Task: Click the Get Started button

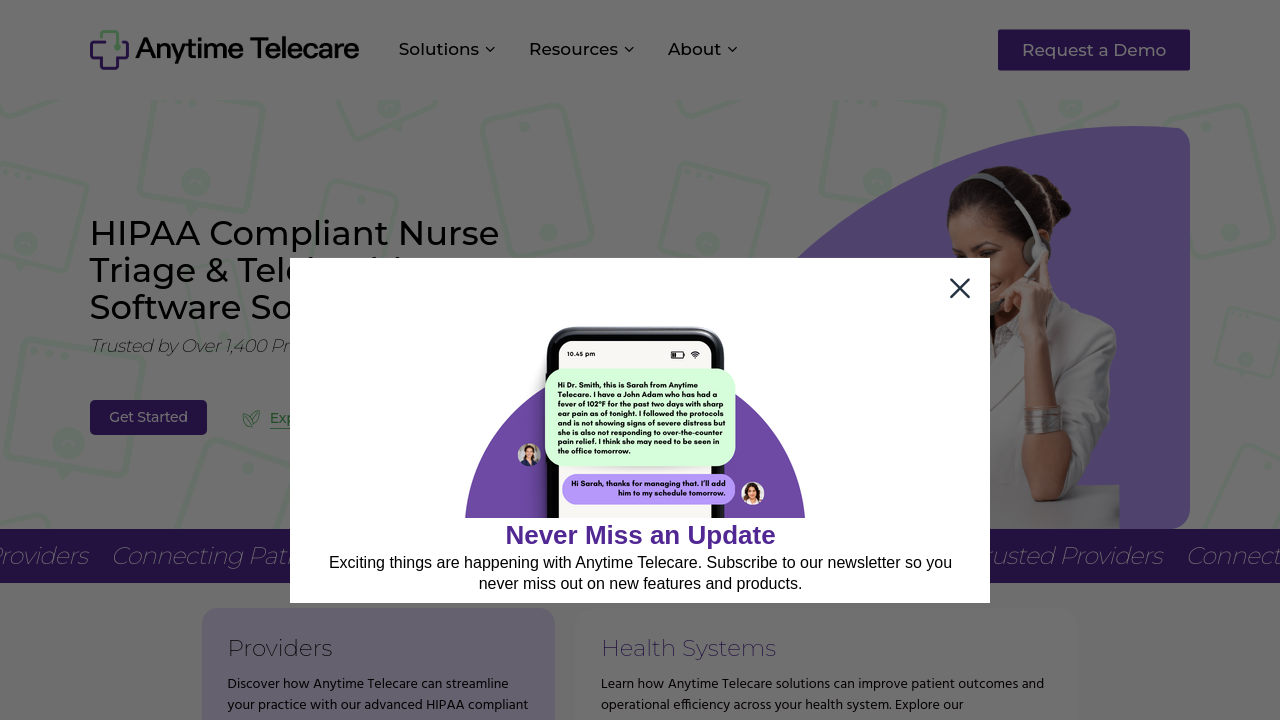Action: point(148,417)
